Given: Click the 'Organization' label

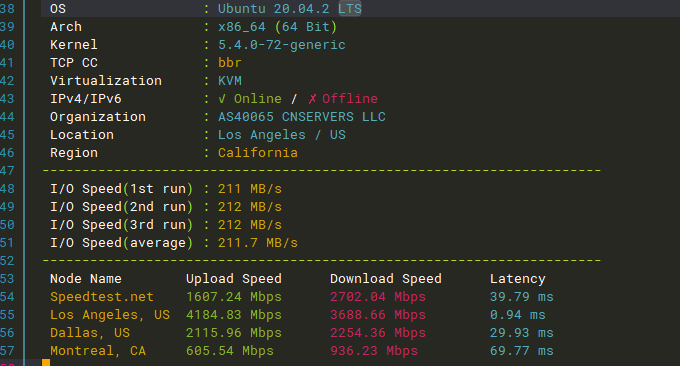Looking at the screenshot, I should click(98, 117).
